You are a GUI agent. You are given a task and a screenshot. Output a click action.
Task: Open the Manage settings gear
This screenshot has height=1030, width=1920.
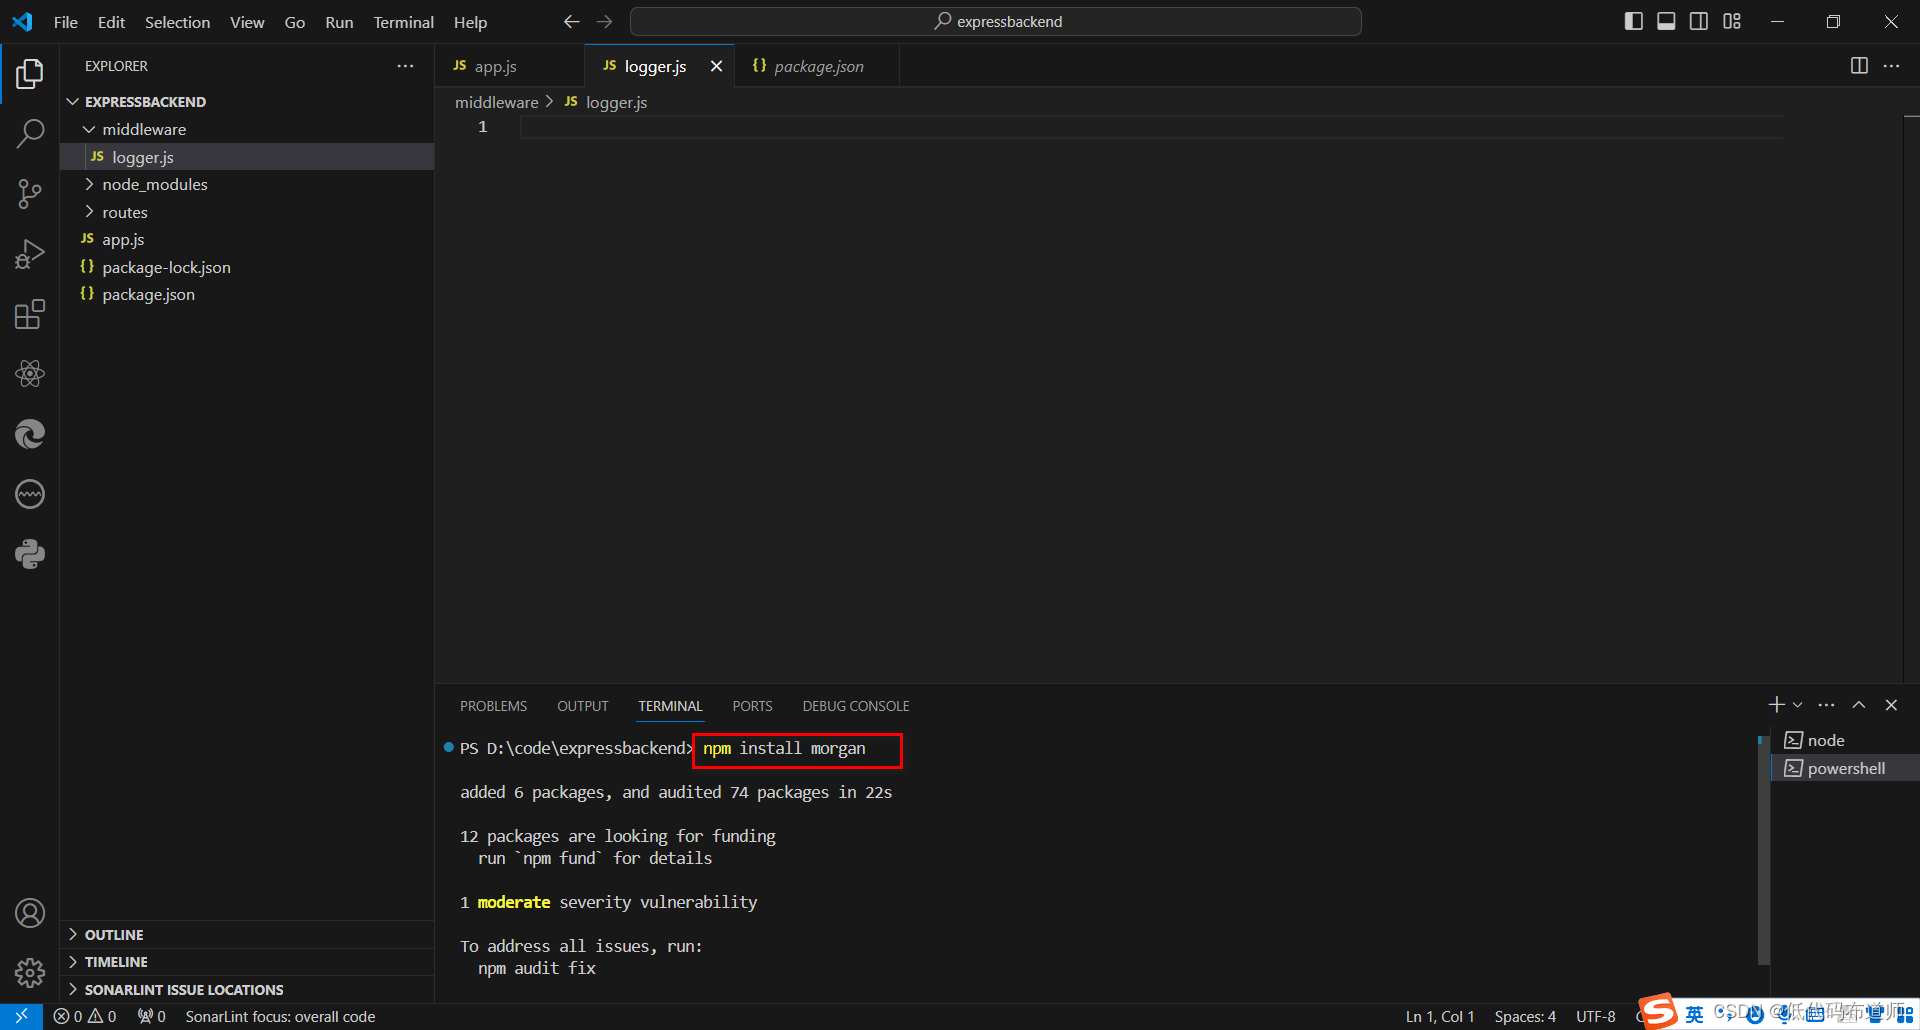click(x=30, y=972)
